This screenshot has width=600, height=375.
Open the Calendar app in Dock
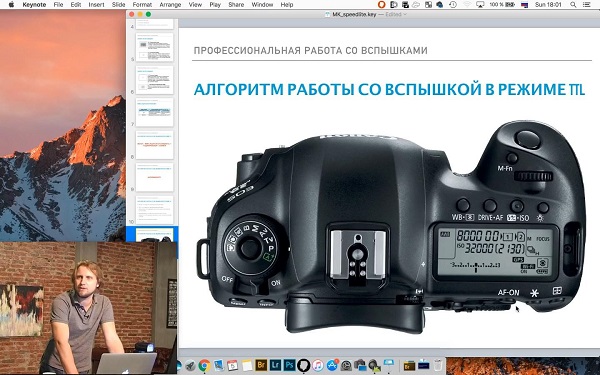click(x=232, y=365)
